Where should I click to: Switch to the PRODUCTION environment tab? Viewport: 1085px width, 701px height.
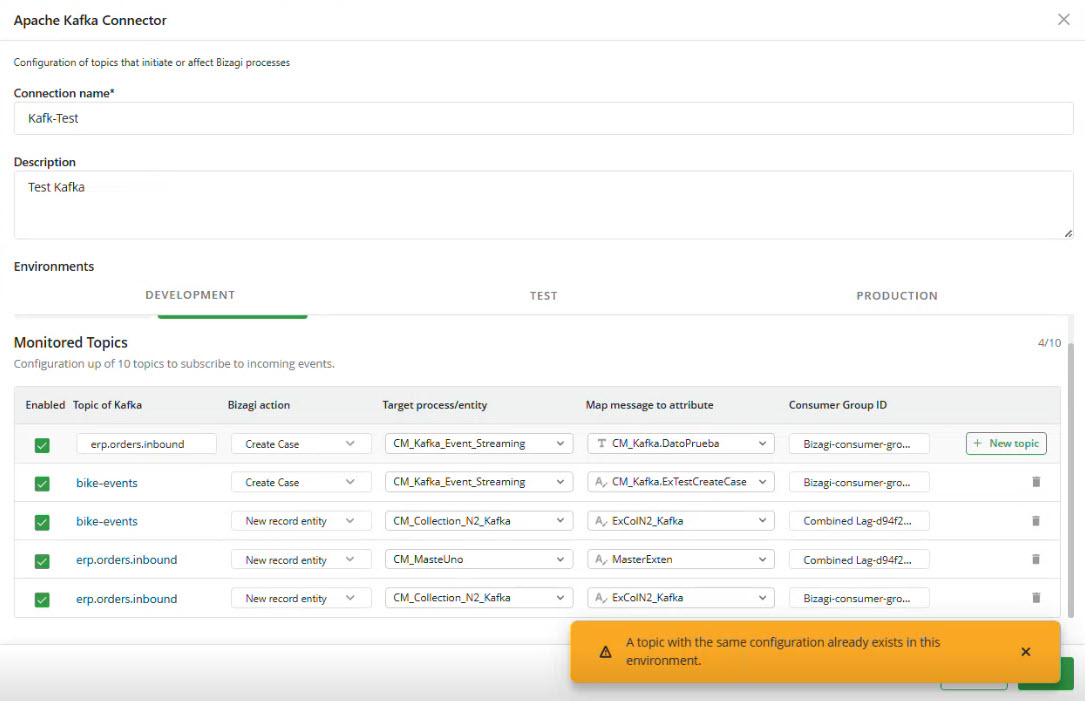897,295
